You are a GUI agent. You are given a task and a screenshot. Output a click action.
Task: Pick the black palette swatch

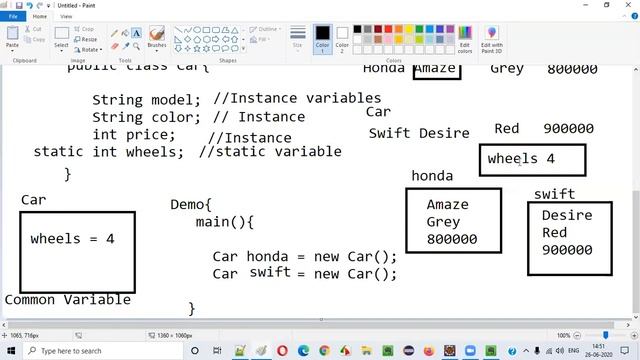[x=357, y=29]
